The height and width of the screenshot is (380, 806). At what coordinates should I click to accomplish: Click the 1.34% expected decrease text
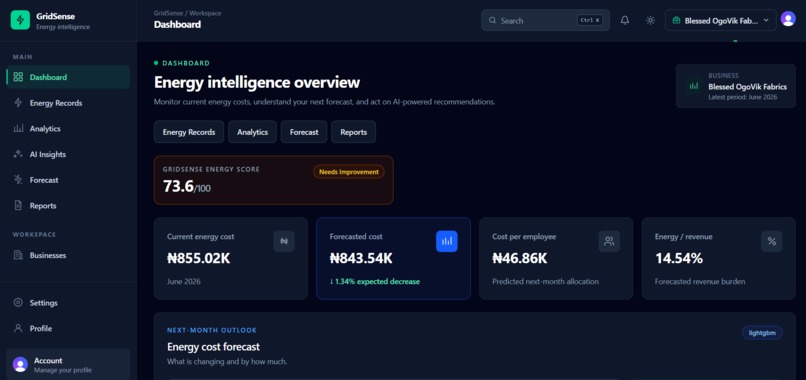pos(375,281)
